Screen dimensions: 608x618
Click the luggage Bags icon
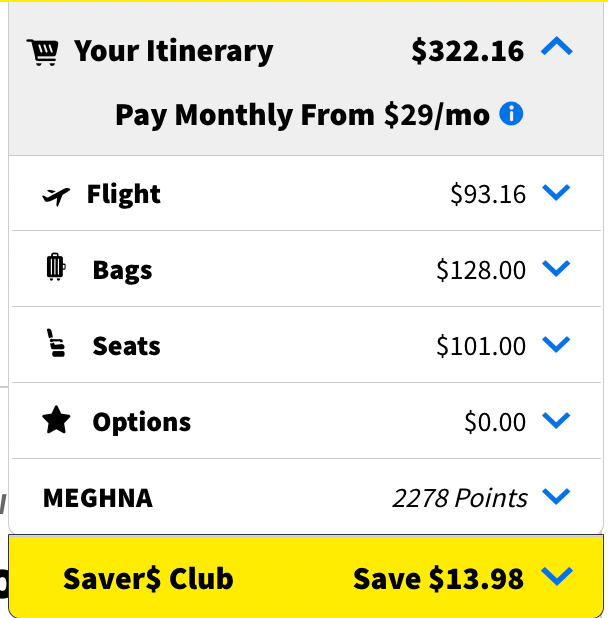coord(57,268)
